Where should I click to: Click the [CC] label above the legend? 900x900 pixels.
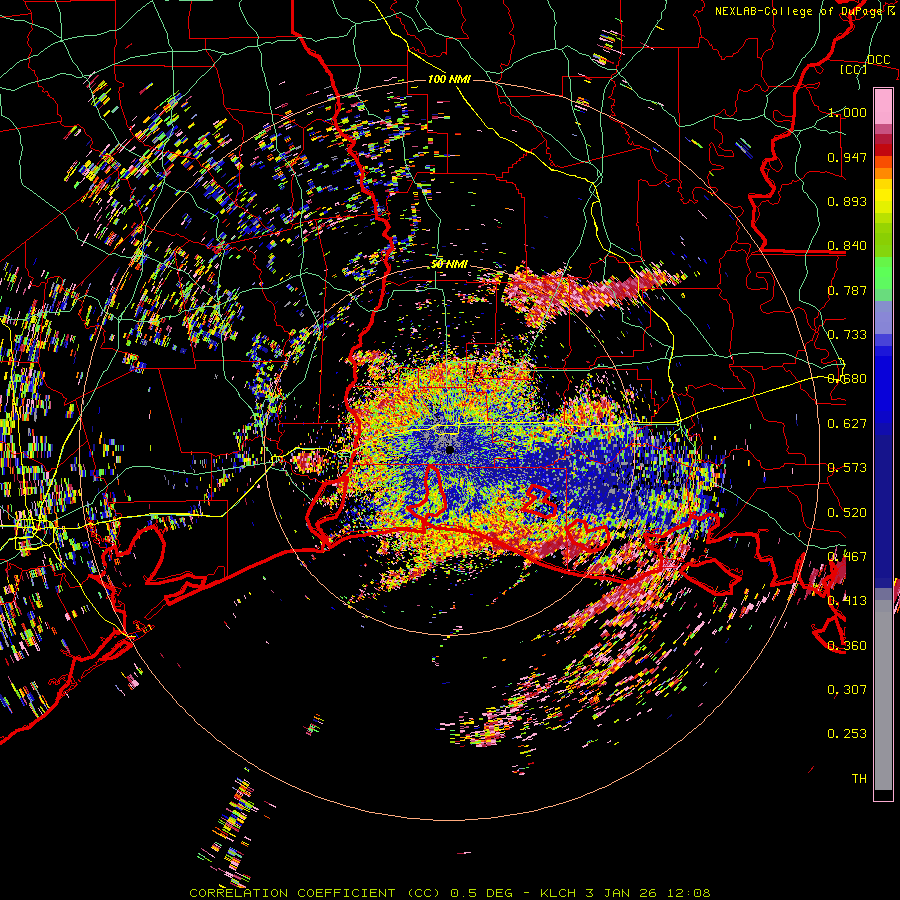[x=853, y=69]
